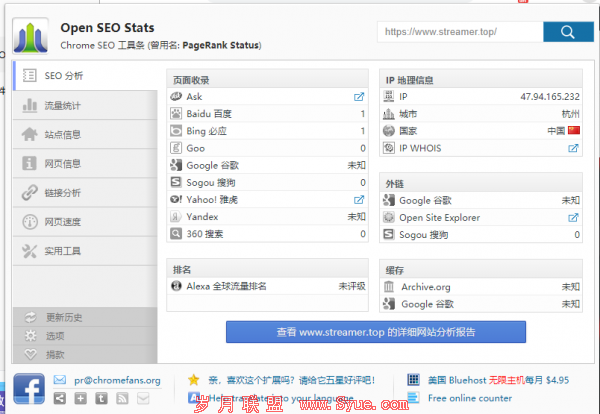600x414 pixels.
Task: Click the Free online counter link
Action: pos(470,398)
